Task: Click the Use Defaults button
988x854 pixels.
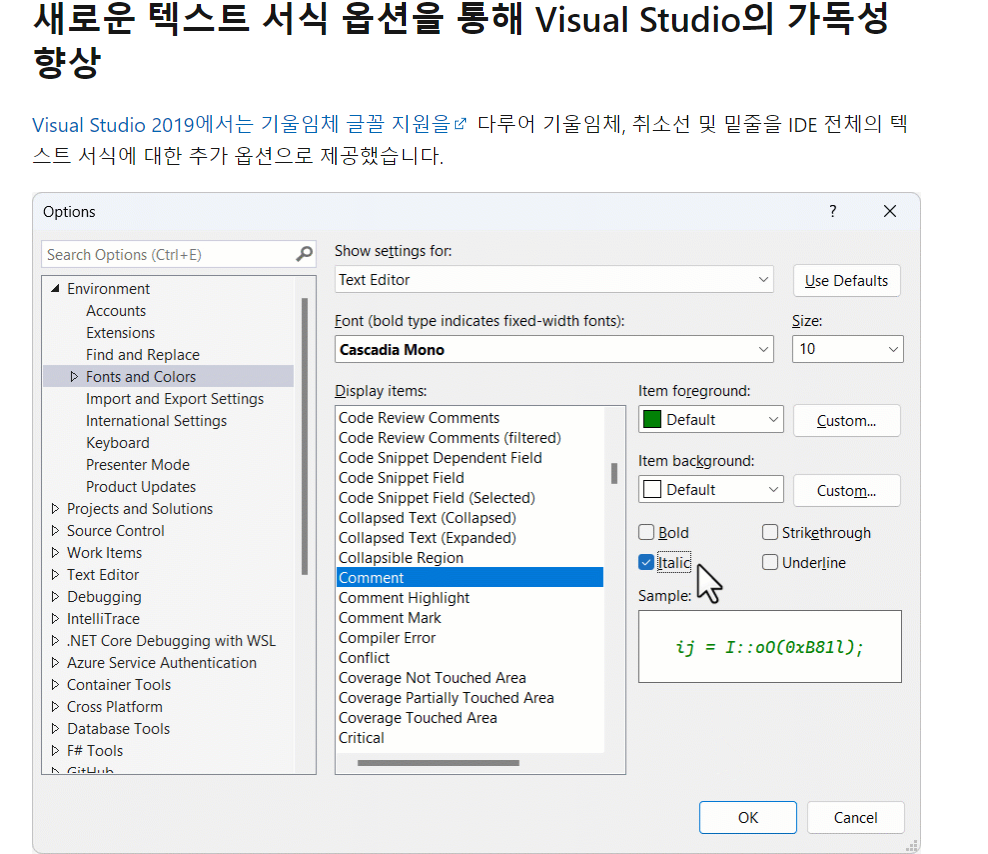Action: [x=846, y=280]
